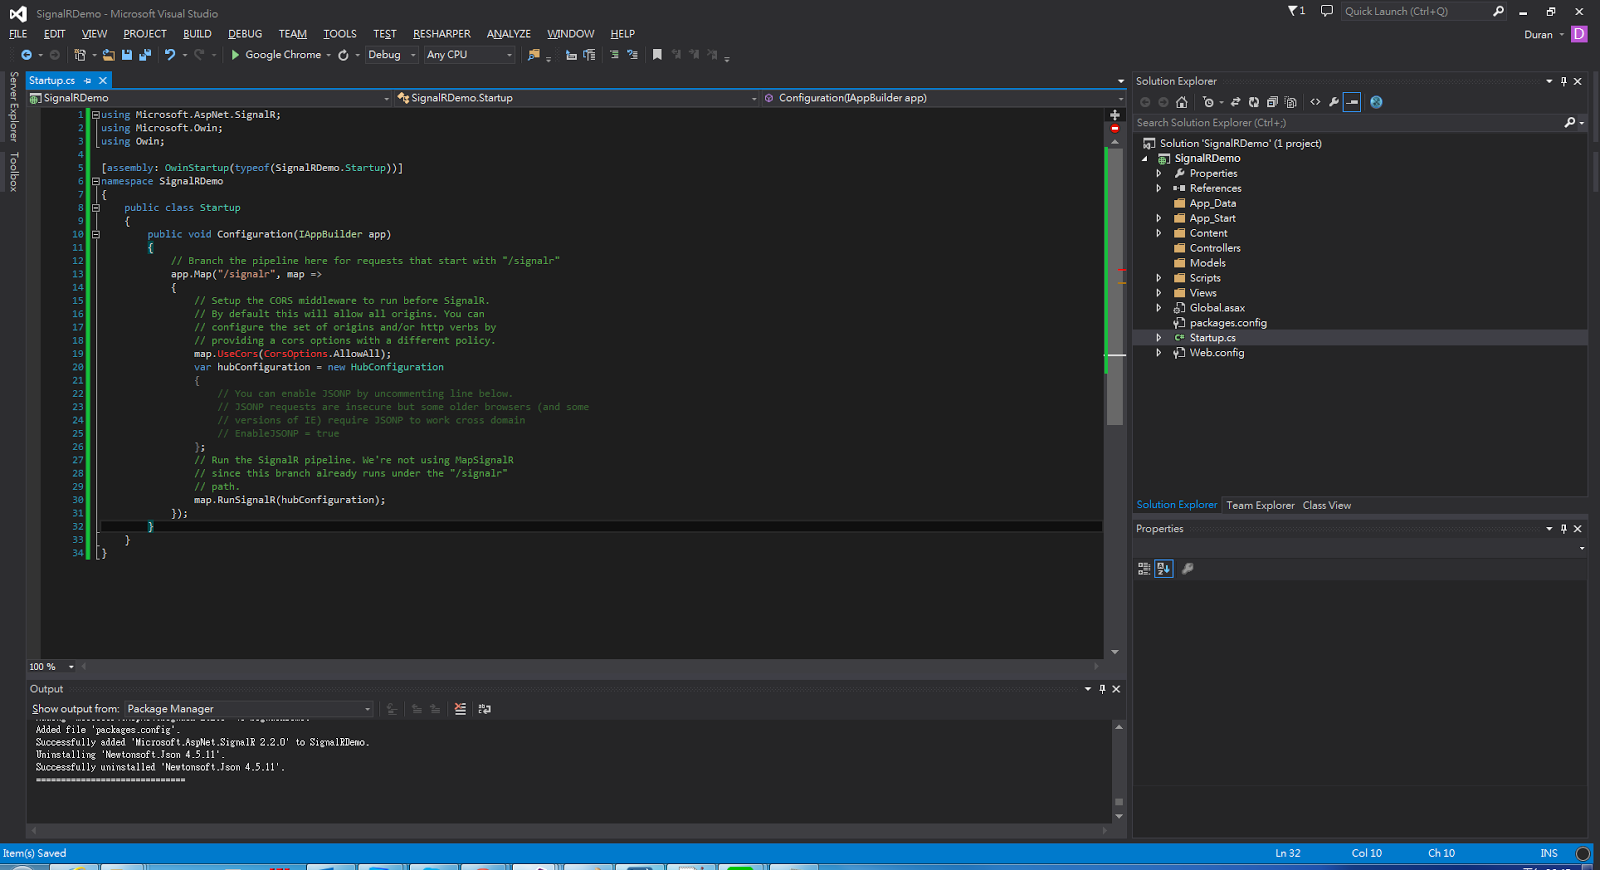Toggle auto hide pin on Output panel
Screen dimensions: 1600x870
point(1102,689)
